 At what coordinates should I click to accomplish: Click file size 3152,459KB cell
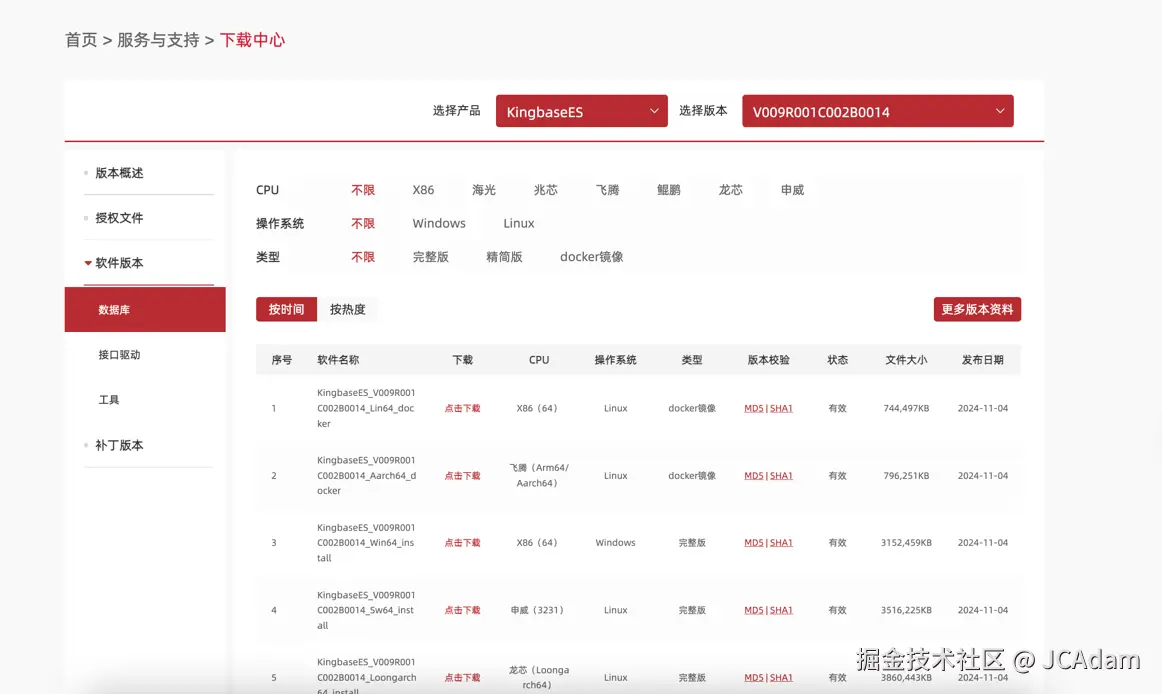906,543
